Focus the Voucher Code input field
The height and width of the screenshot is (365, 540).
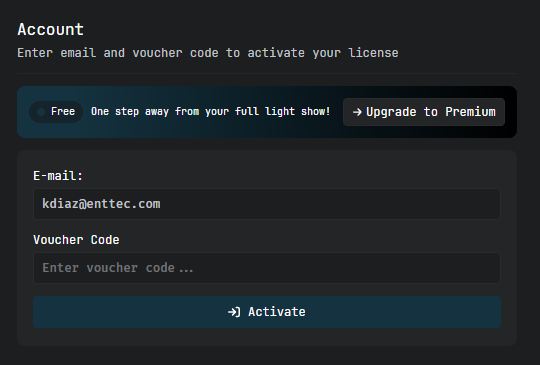(267, 268)
